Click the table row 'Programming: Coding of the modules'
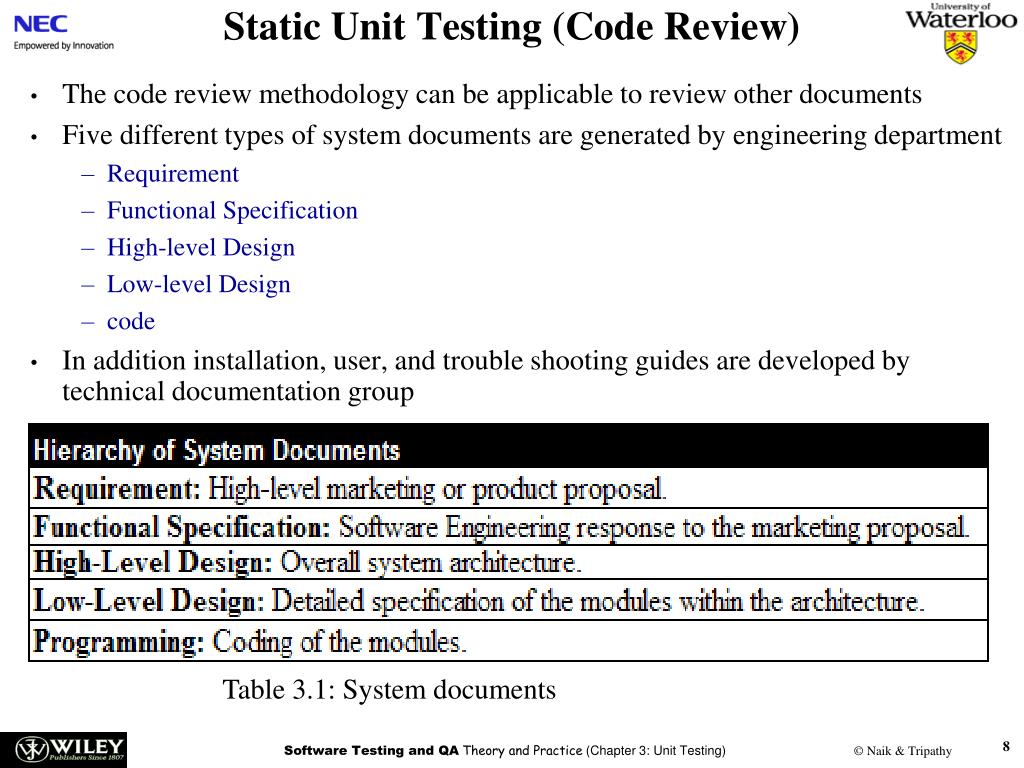Image resolution: width=1024 pixels, height=768 pixels. point(508,641)
